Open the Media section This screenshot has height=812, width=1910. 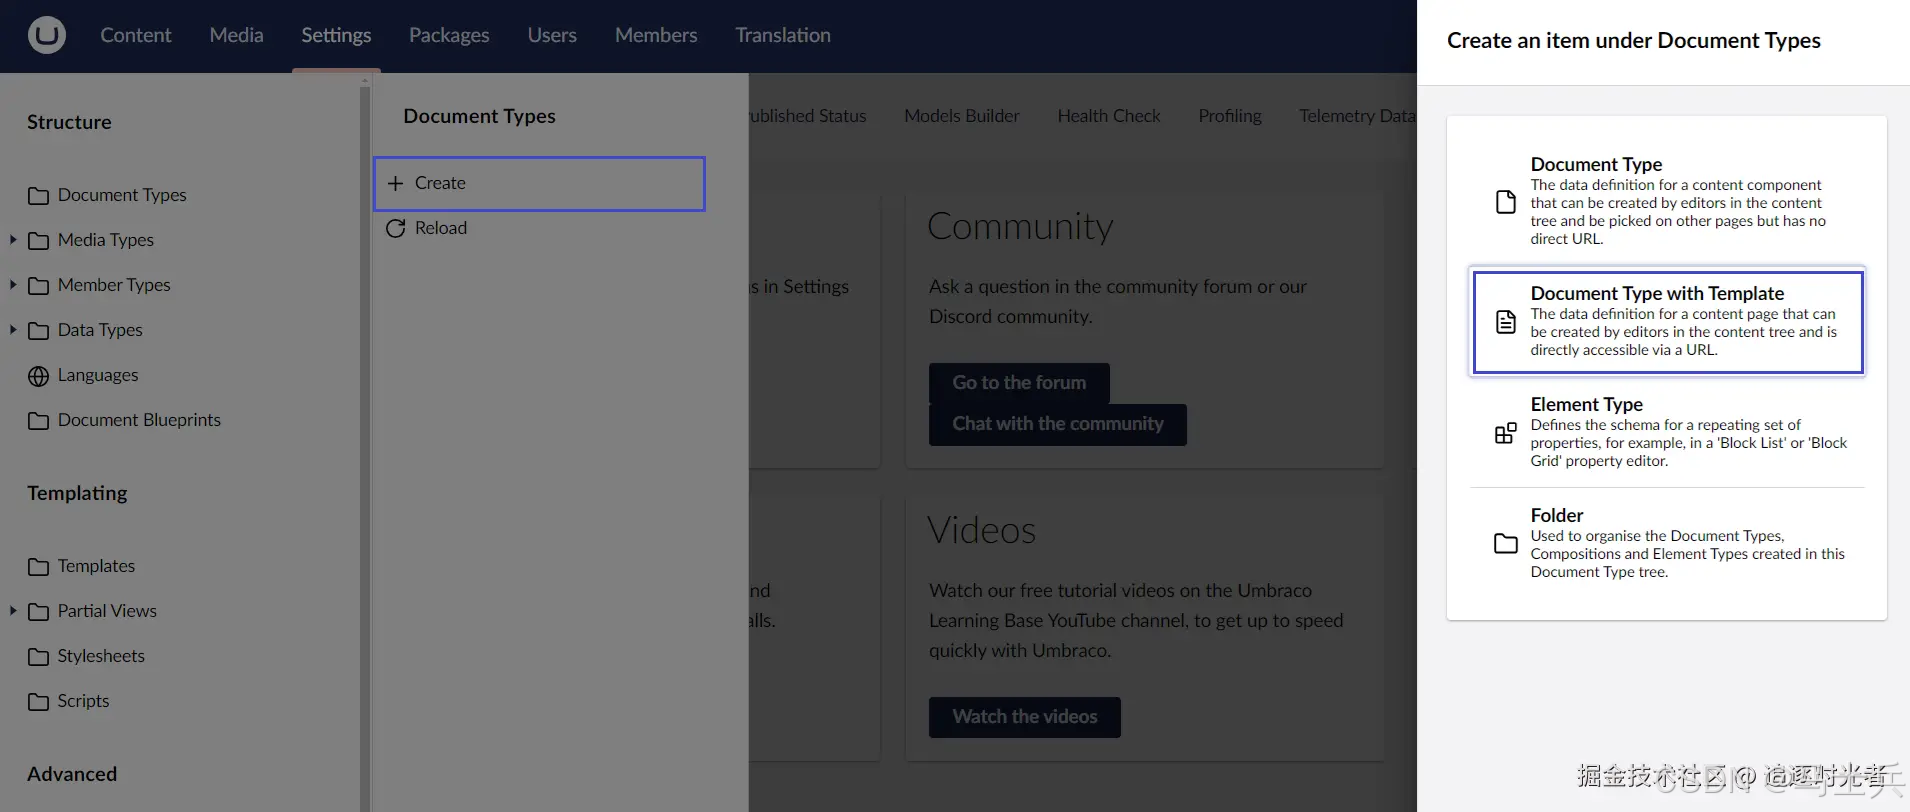pyautogui.click(x=237, y=35)
